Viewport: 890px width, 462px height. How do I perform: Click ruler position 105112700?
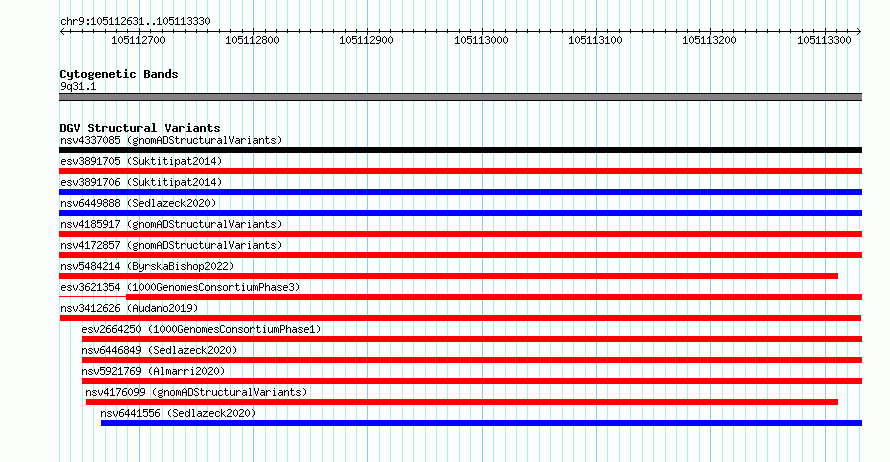click(x=138, y=40)
